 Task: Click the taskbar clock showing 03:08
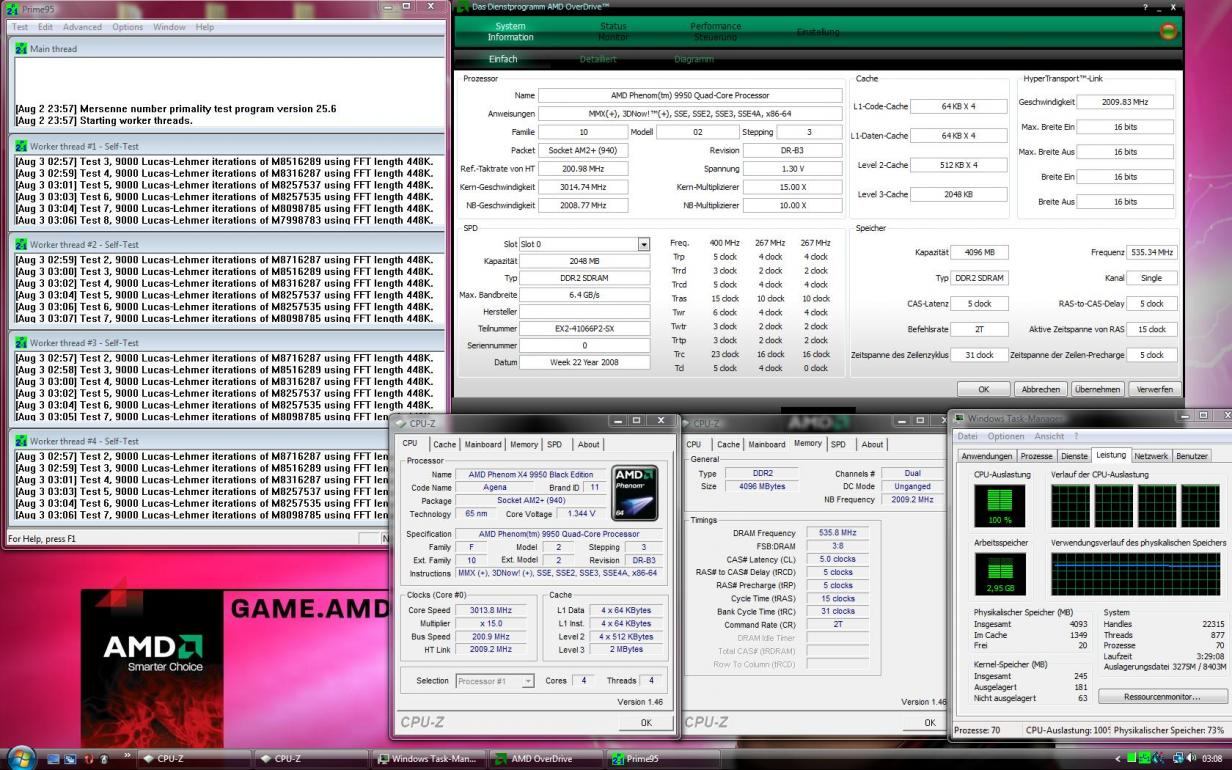coord(1214,758)
